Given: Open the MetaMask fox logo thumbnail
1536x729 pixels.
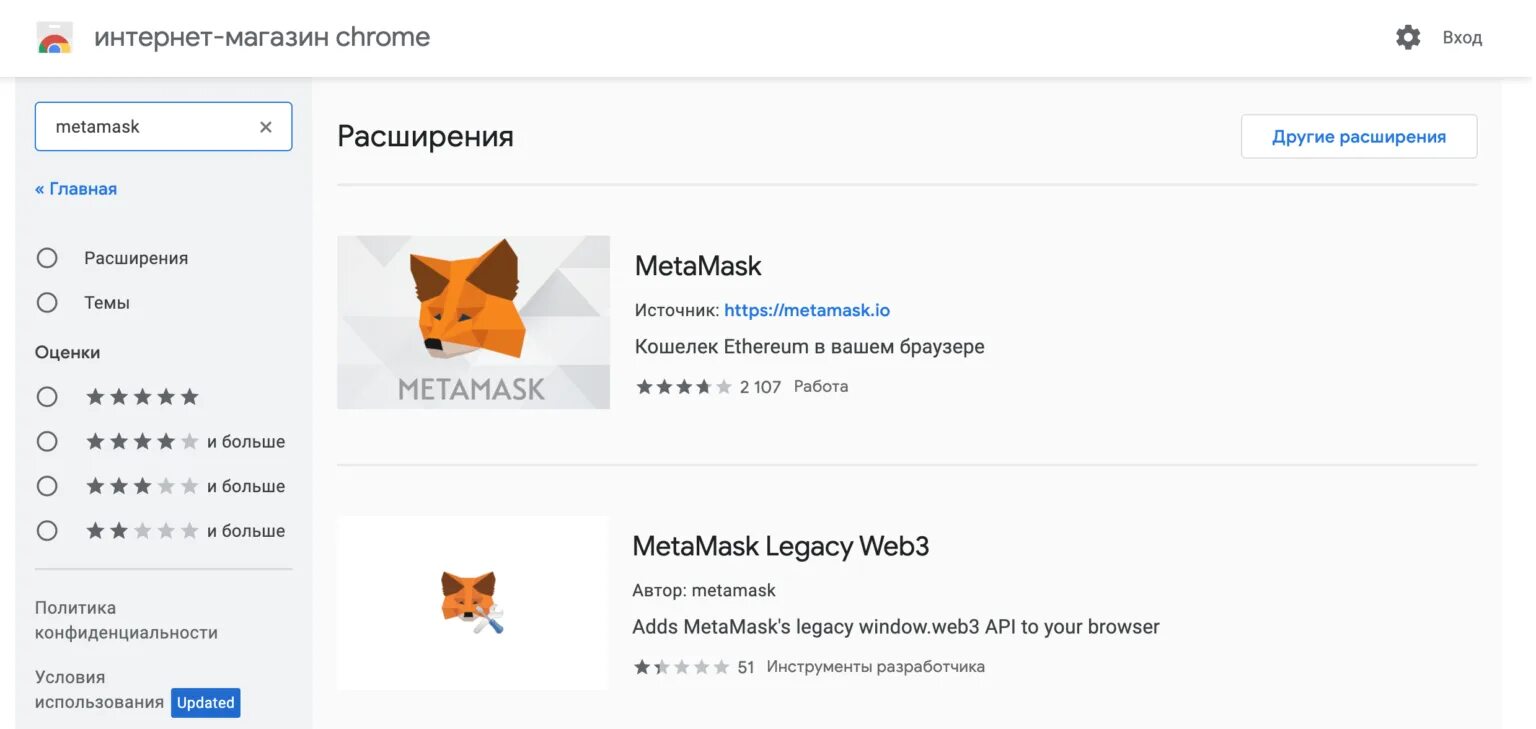Looking at the screenshot, I should (x=473, y=322).
